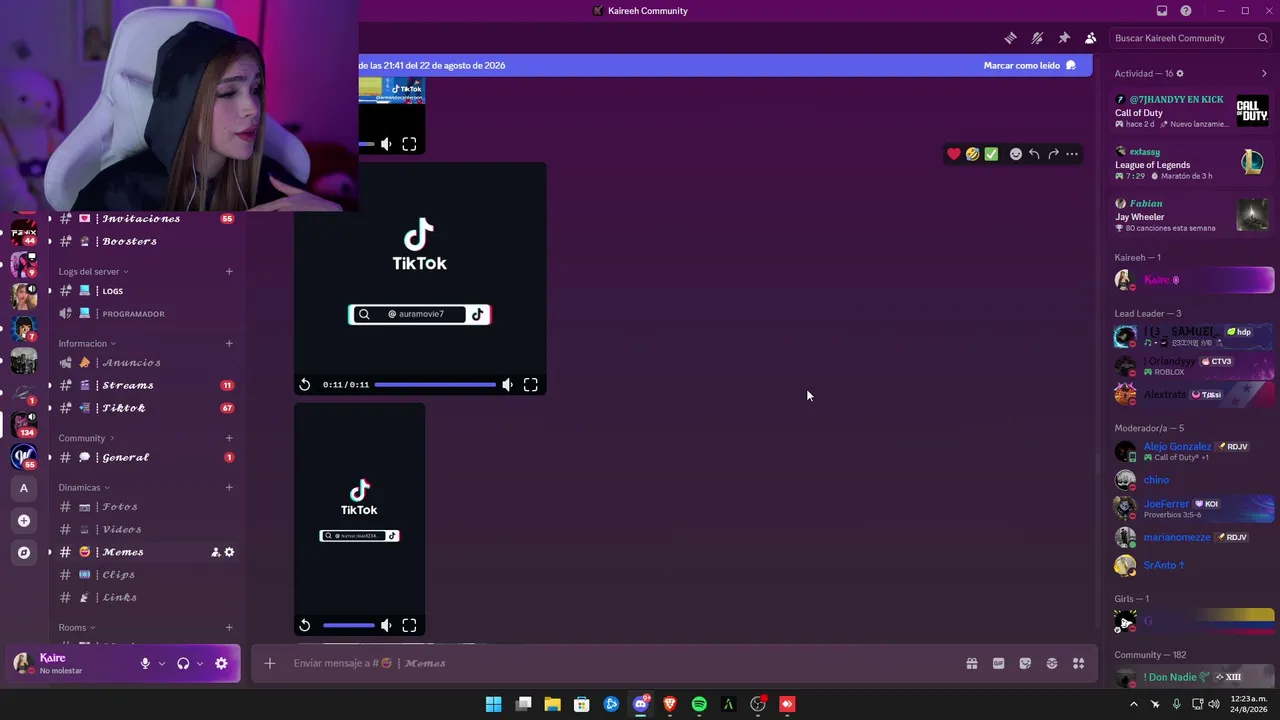Create channel in Informacion category
Viewport: 1280px width, 720px height.
(229, 344)
